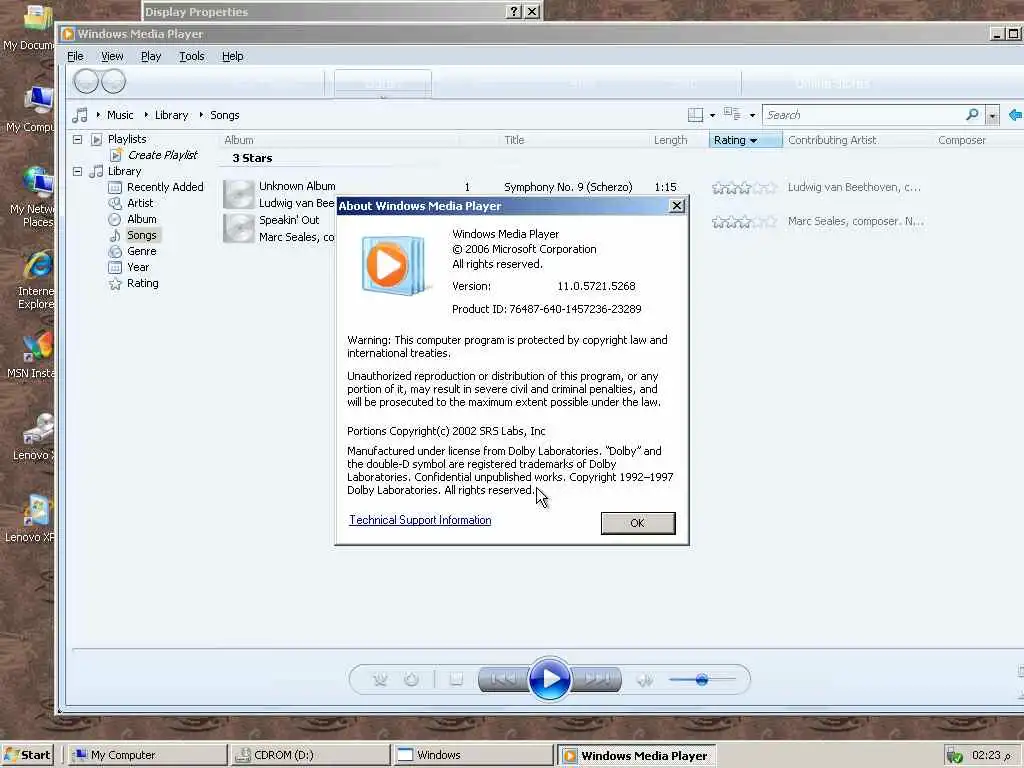Expand breadcrumb arrow before Music
Viewport: 1024px width, 768px height.
(x=98, y=115)
